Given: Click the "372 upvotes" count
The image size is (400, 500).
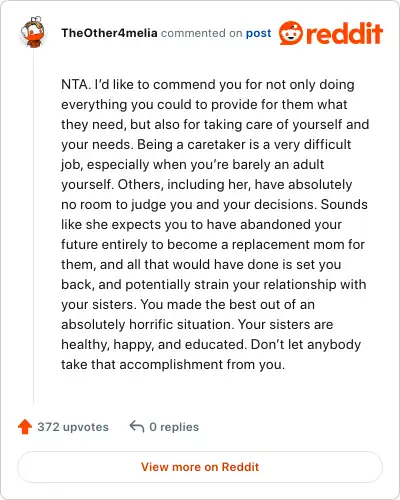Looking at the screenshot, I should [x=73, y=427].
